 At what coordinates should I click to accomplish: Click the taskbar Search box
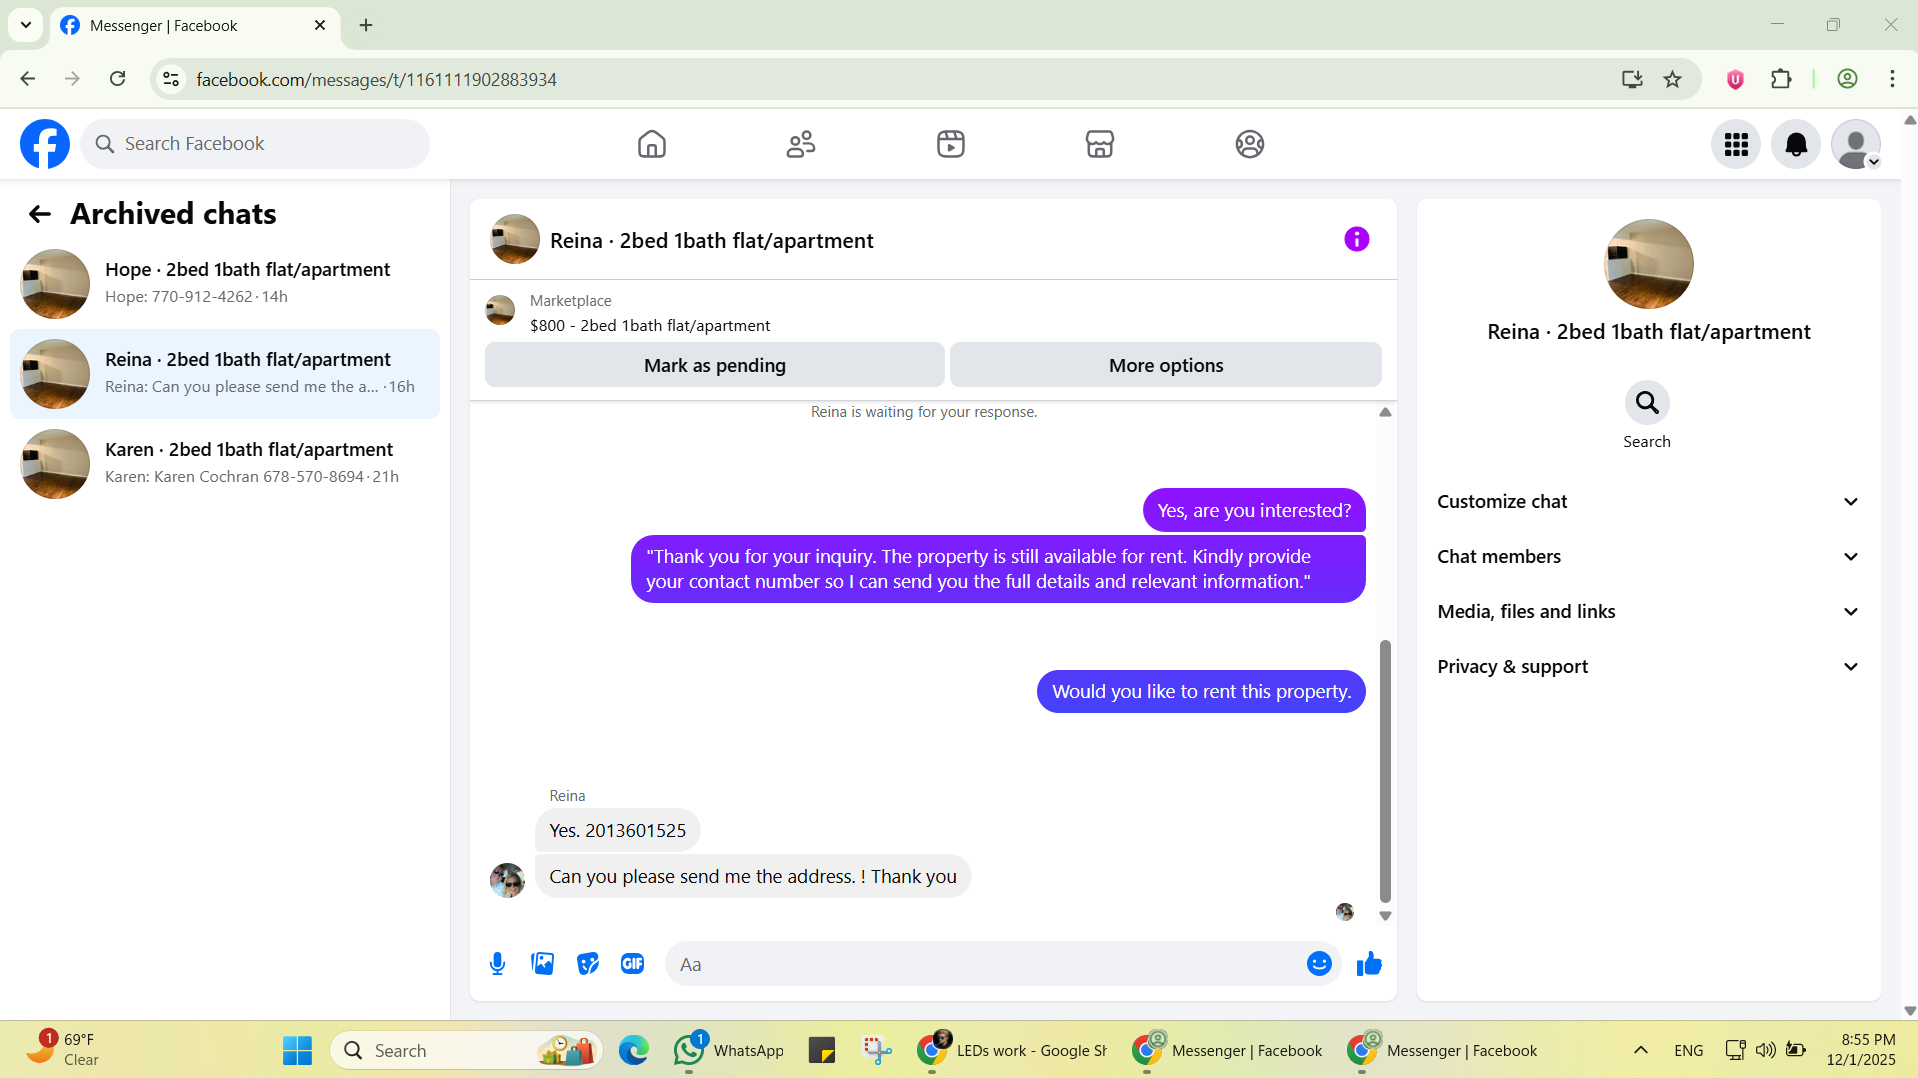(467, 1050)
